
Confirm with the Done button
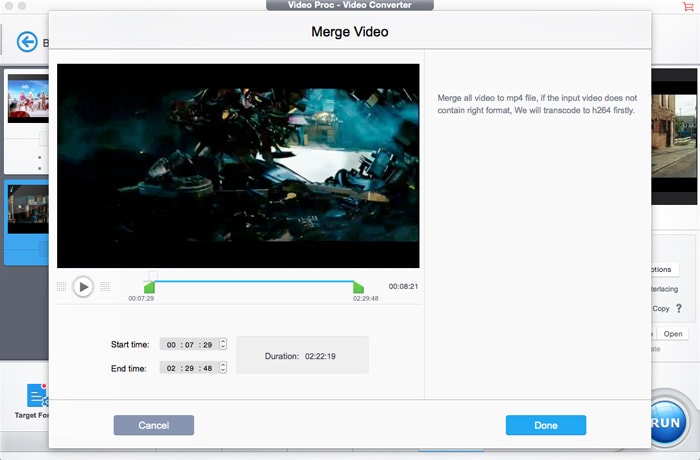[546, 425]
